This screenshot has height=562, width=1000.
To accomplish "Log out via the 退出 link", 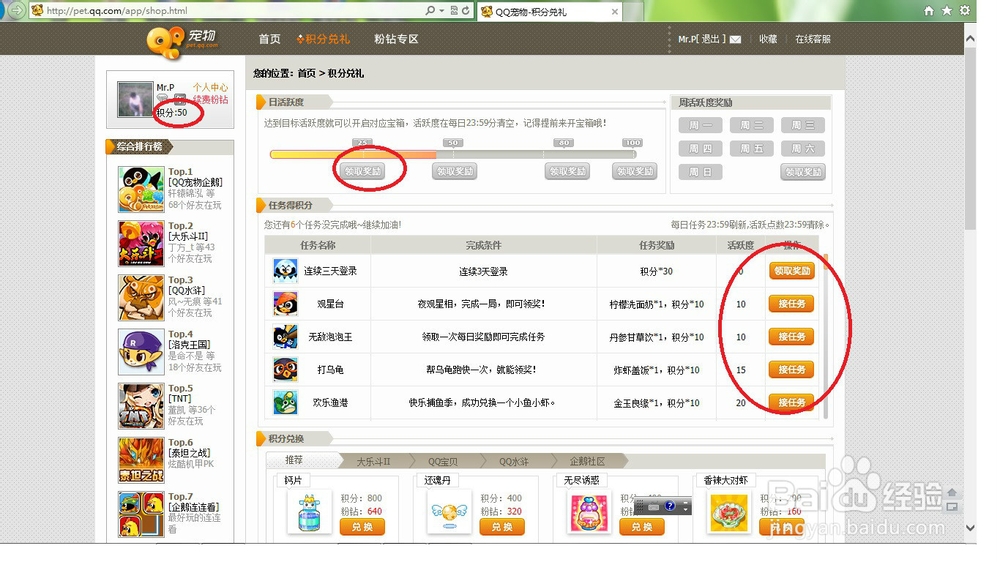I will pos(711,39).
